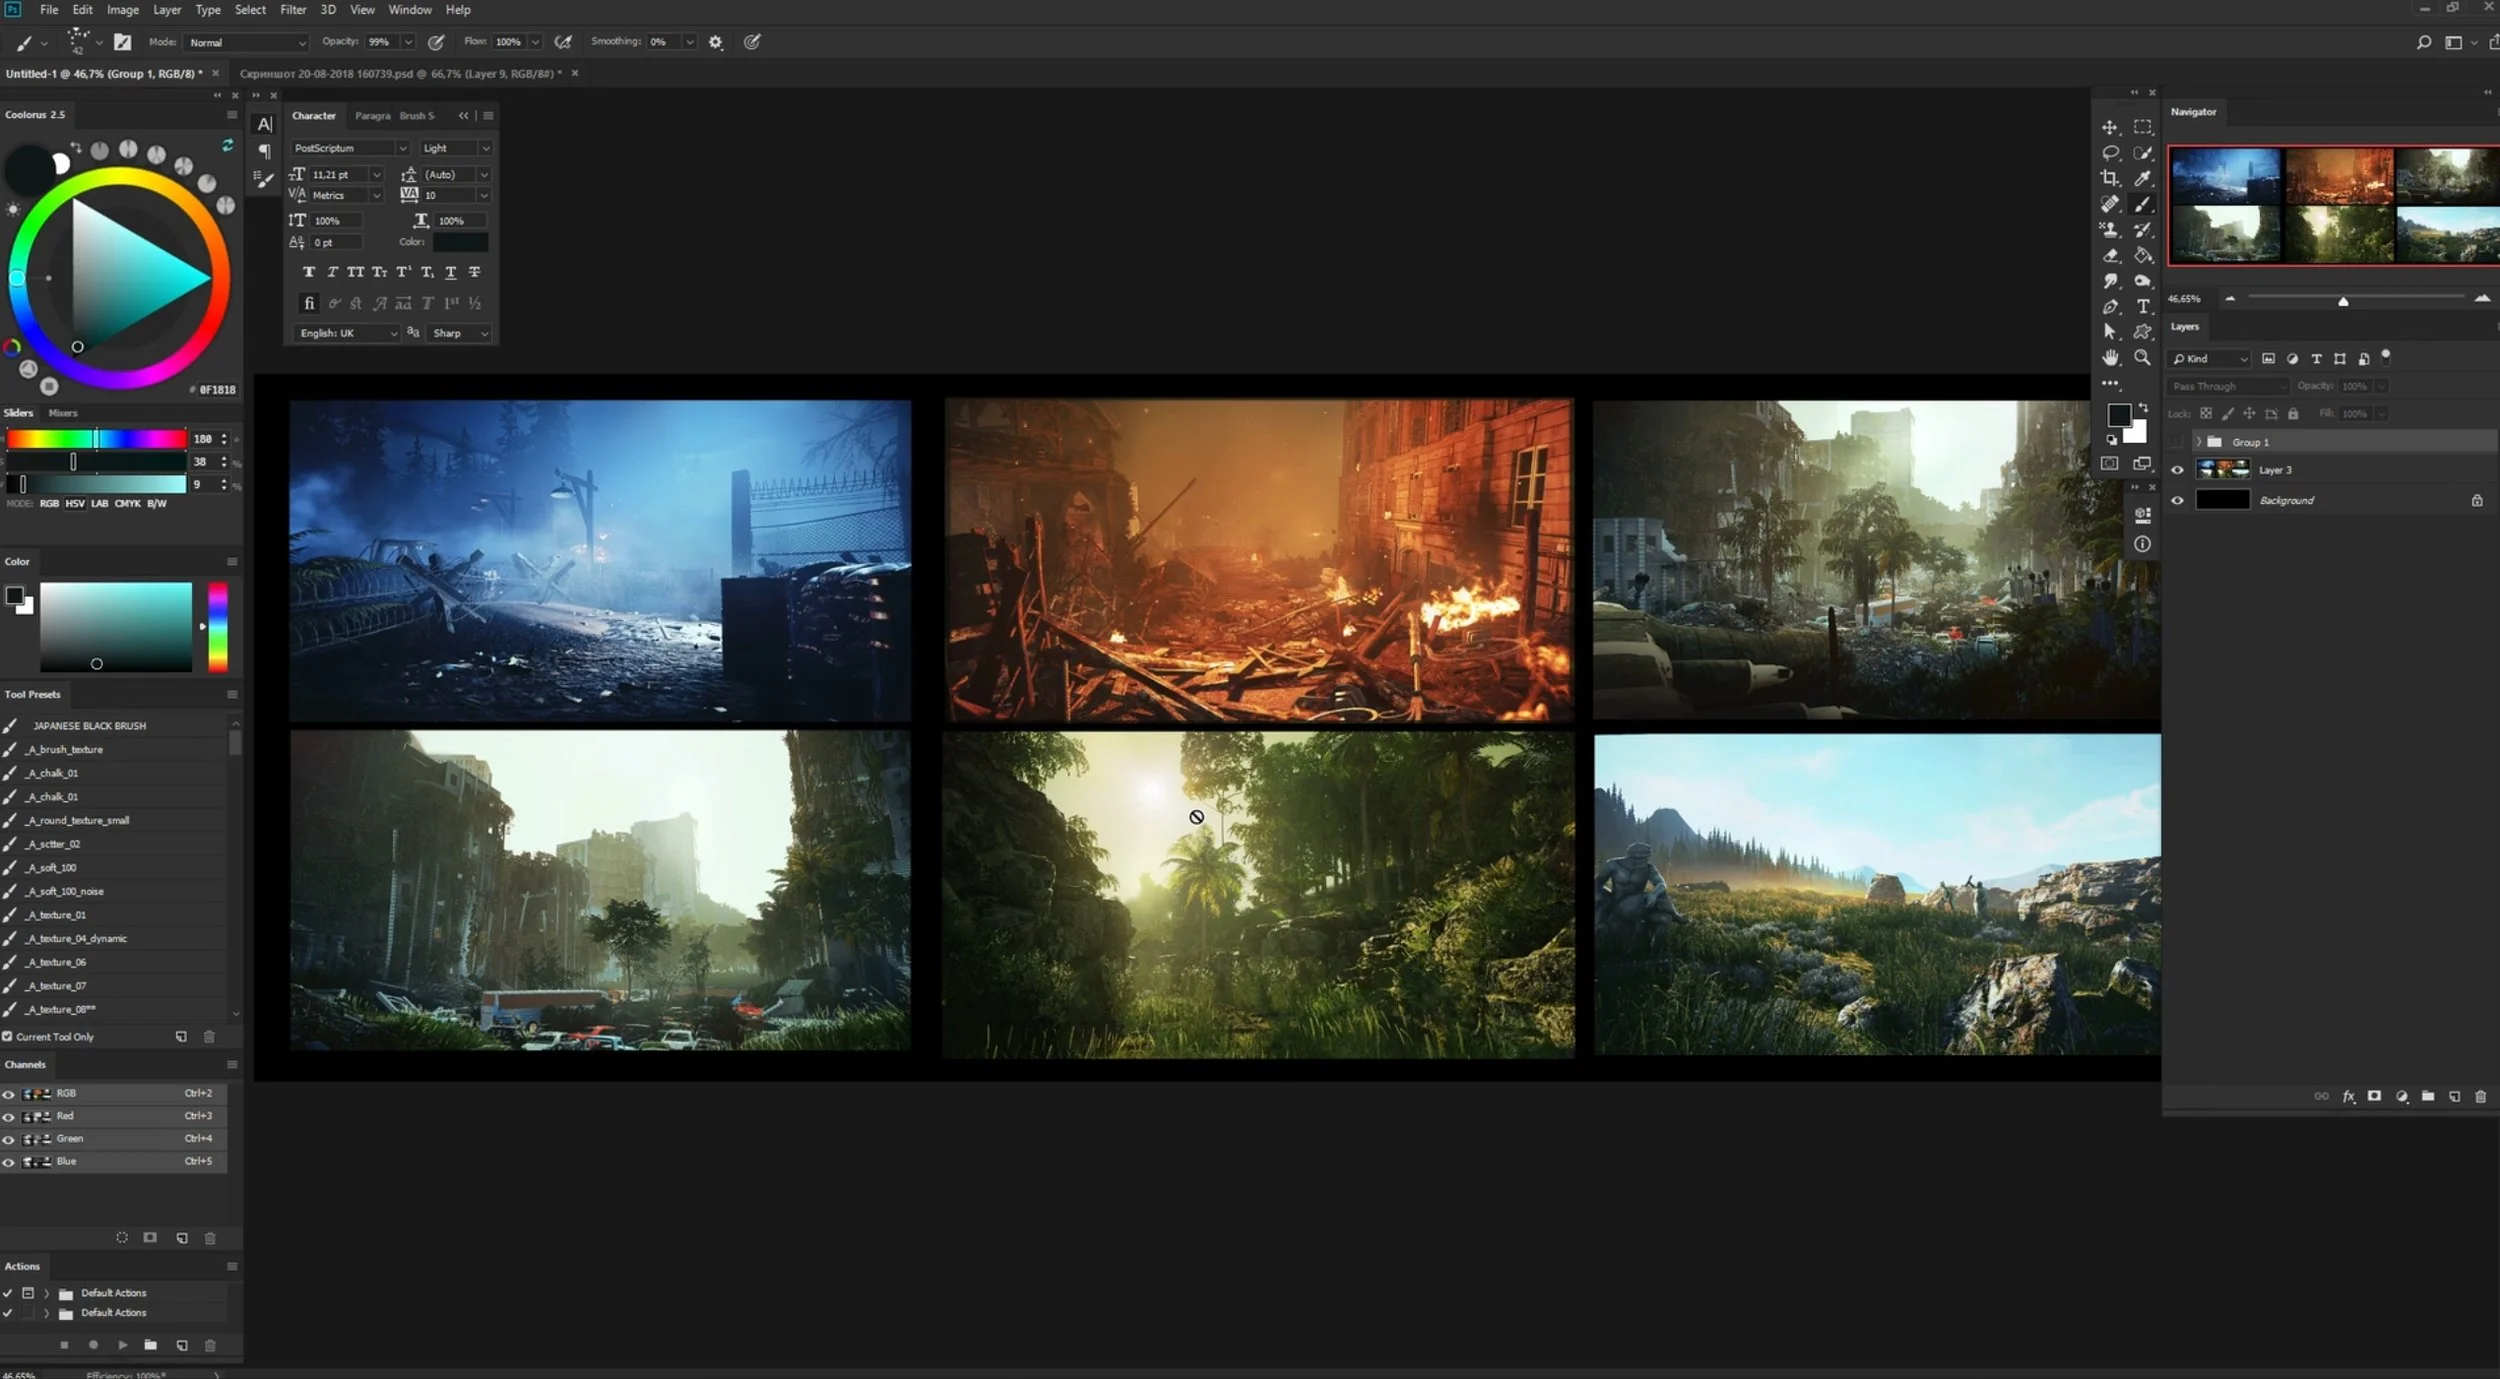Toggle Current Tool Only checkbox
This screenshot has width=2500, height=1379.
coord(8,1037)
